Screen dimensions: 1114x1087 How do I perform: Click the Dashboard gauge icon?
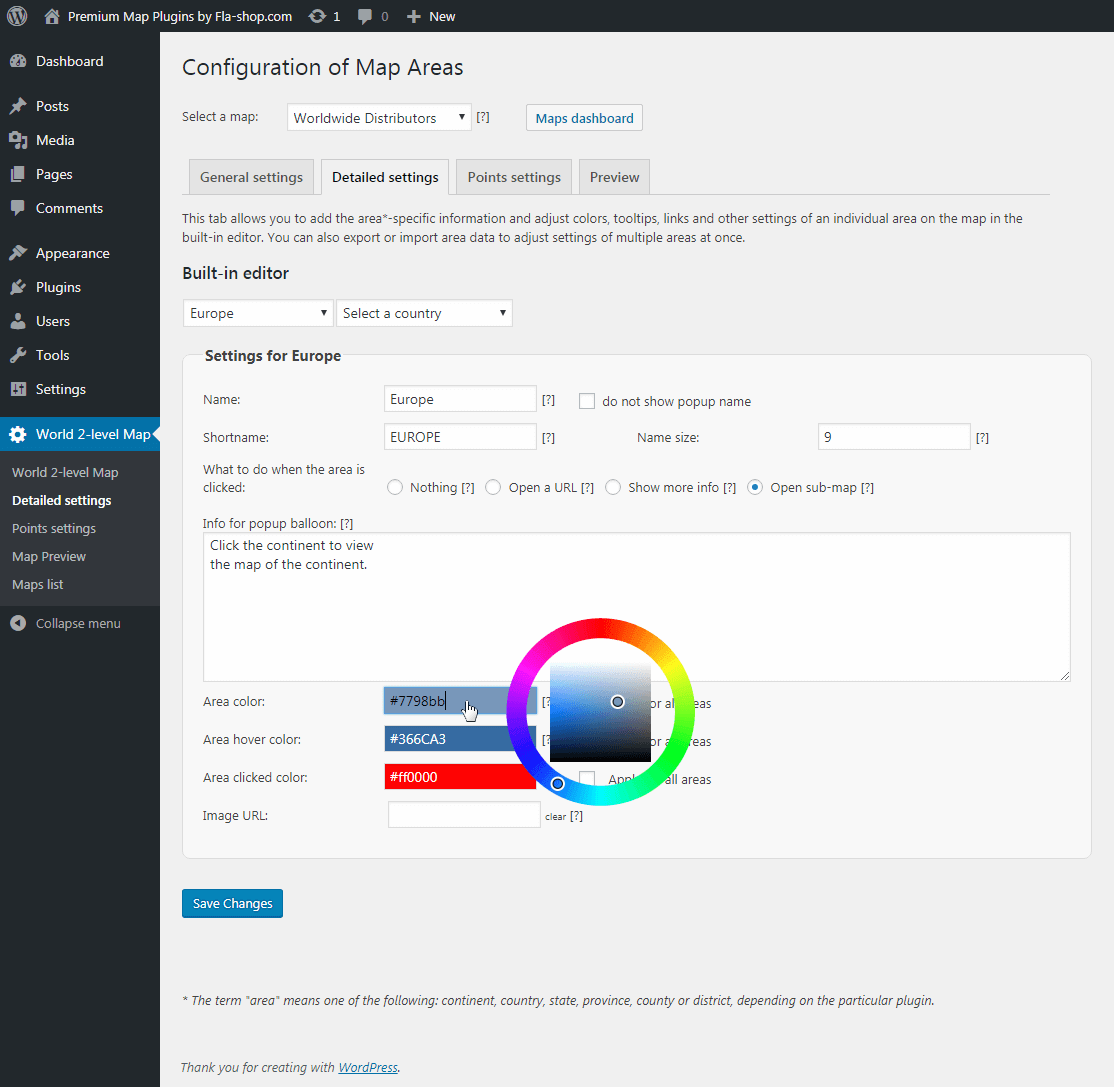point(18,61)
